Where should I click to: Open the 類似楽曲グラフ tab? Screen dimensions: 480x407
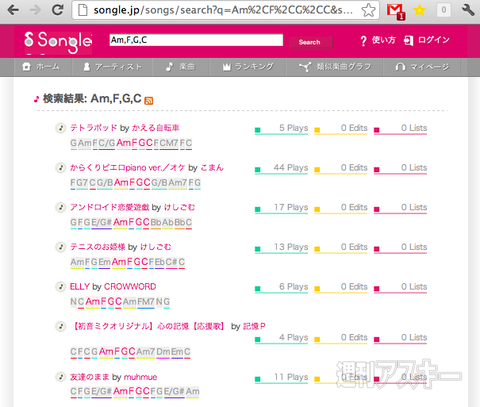pos(335,67)
